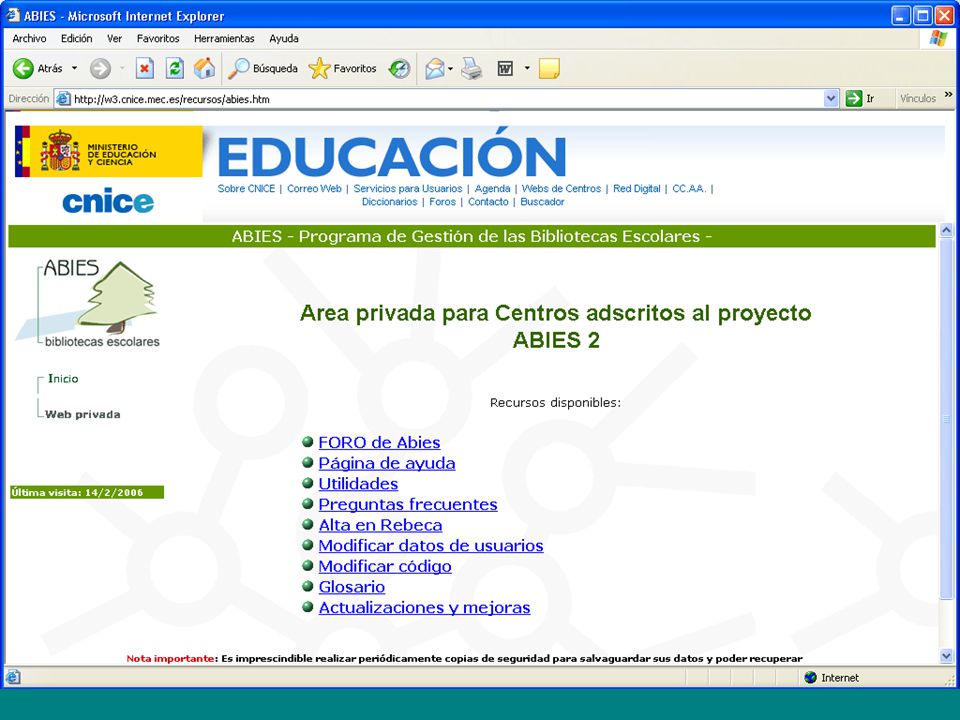Screen dimensions: 960x720
Task: Go to the home page icon
Action: (204, 69)
